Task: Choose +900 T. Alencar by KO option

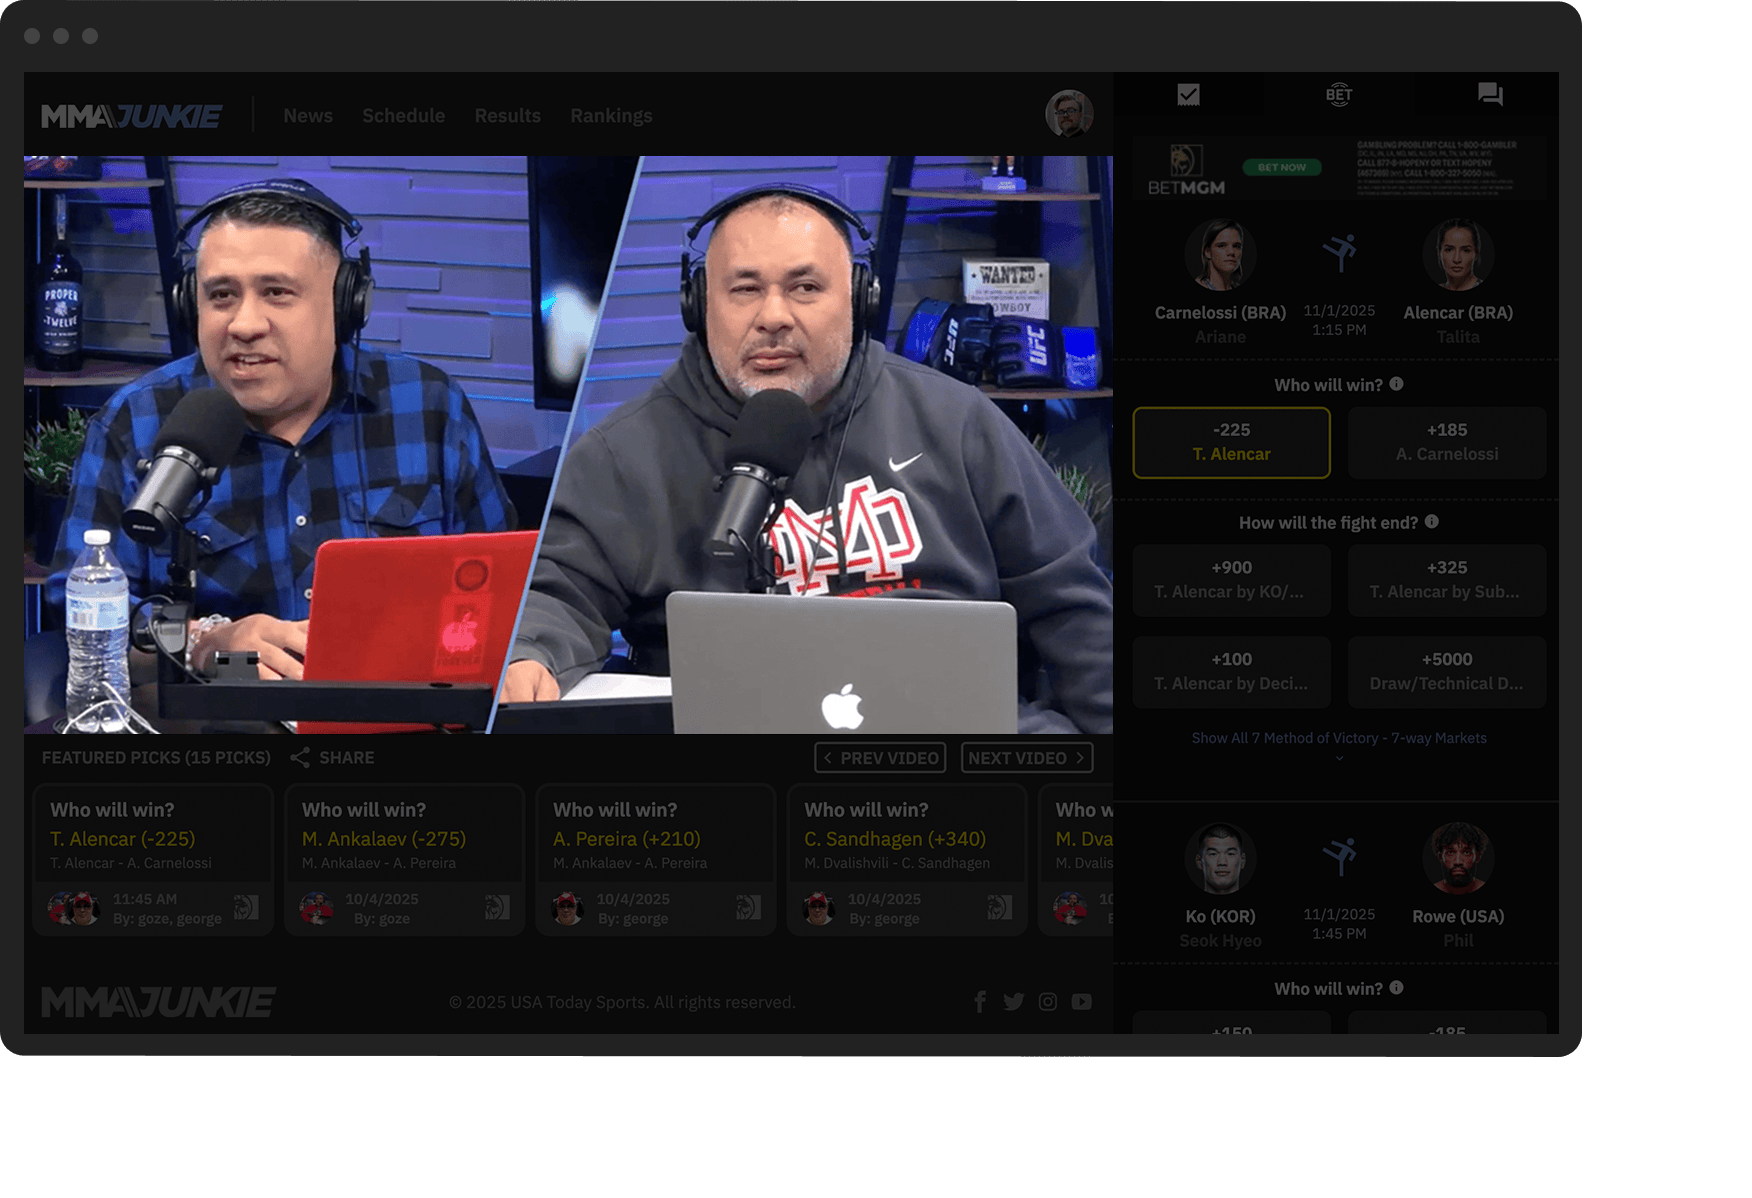Action: coord(1231,580)
